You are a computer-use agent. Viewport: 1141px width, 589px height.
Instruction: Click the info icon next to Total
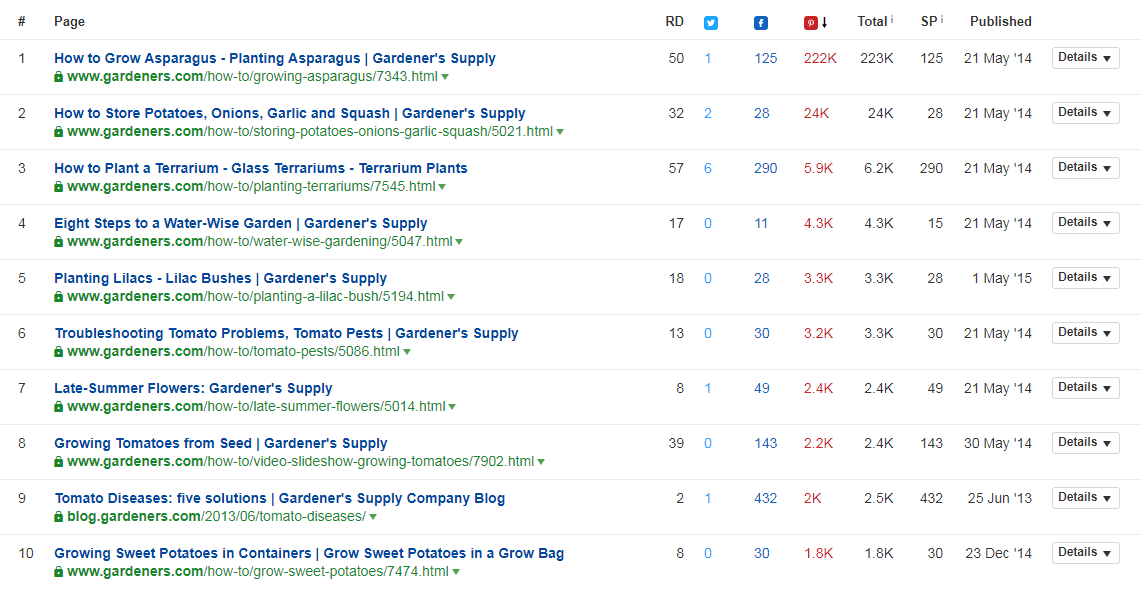pos(892,20)
